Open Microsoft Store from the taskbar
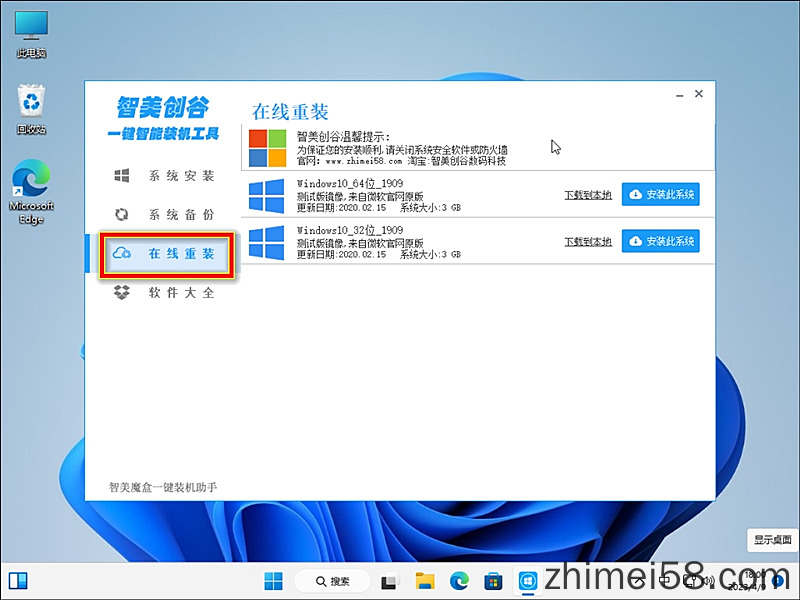 pos(493,581)
